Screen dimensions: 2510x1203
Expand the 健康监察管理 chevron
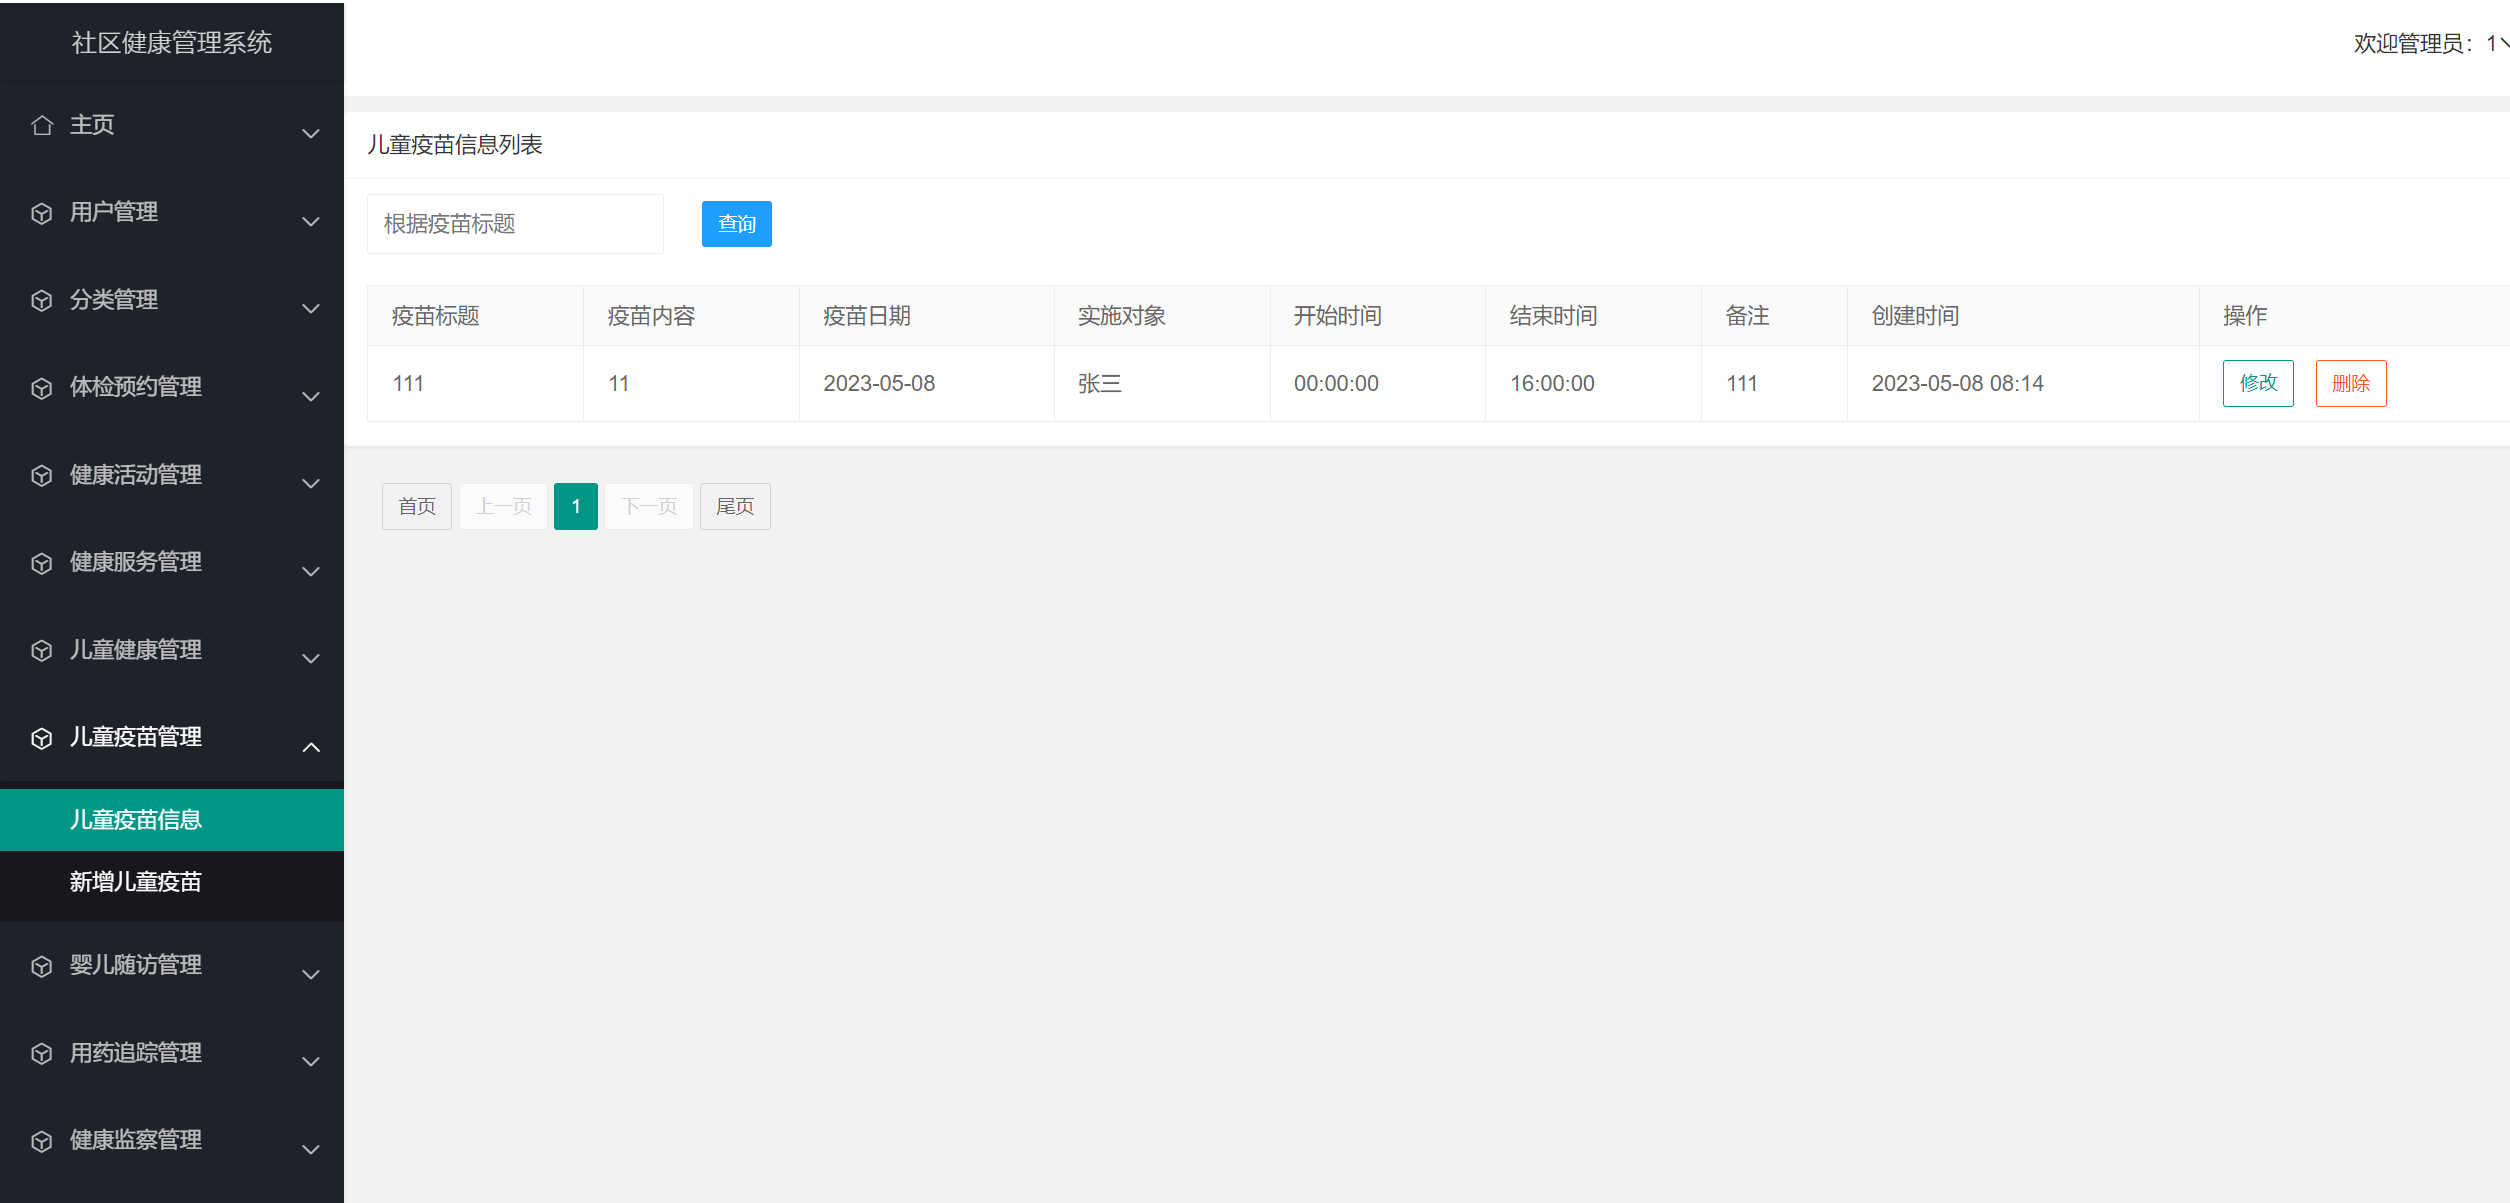tap(310, 1148)
